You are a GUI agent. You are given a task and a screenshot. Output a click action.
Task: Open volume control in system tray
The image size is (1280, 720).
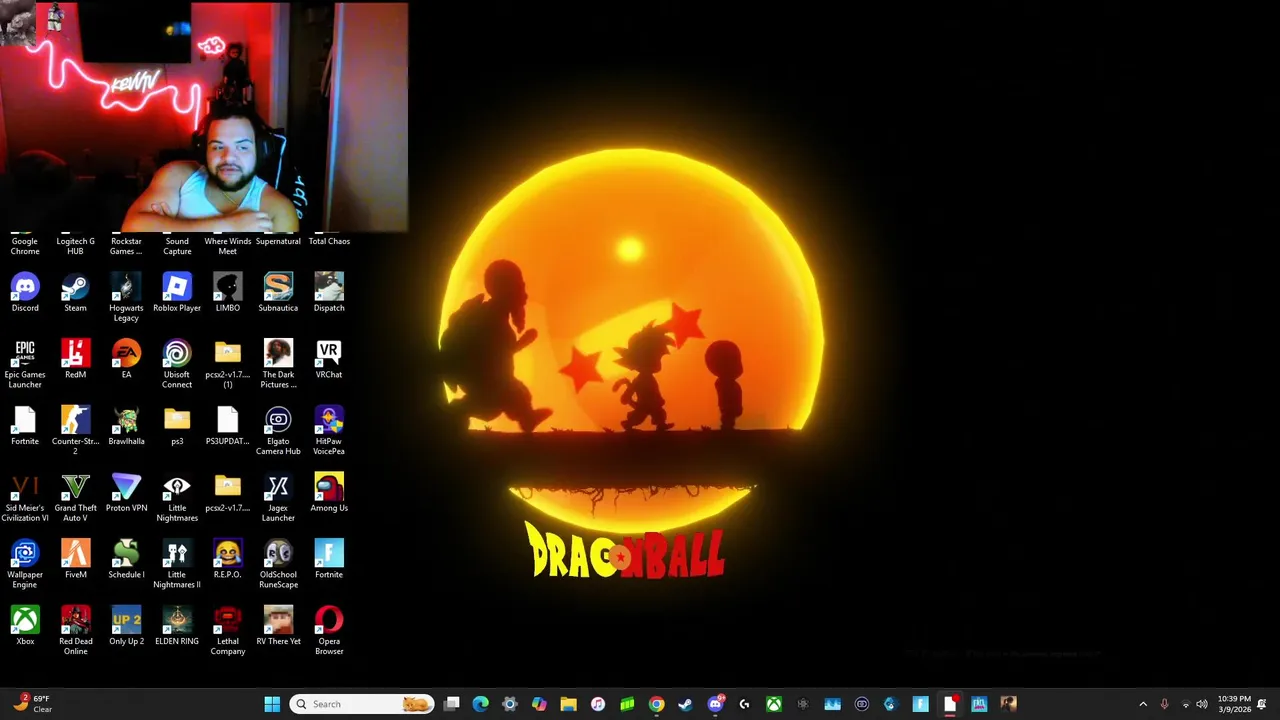tap(1202, 704)
